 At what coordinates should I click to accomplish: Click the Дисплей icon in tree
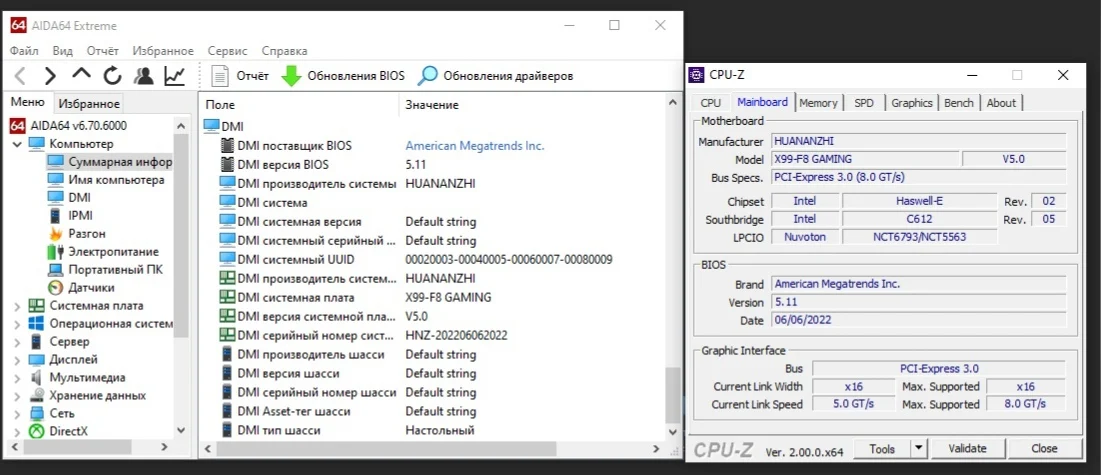tap(37, 360)
